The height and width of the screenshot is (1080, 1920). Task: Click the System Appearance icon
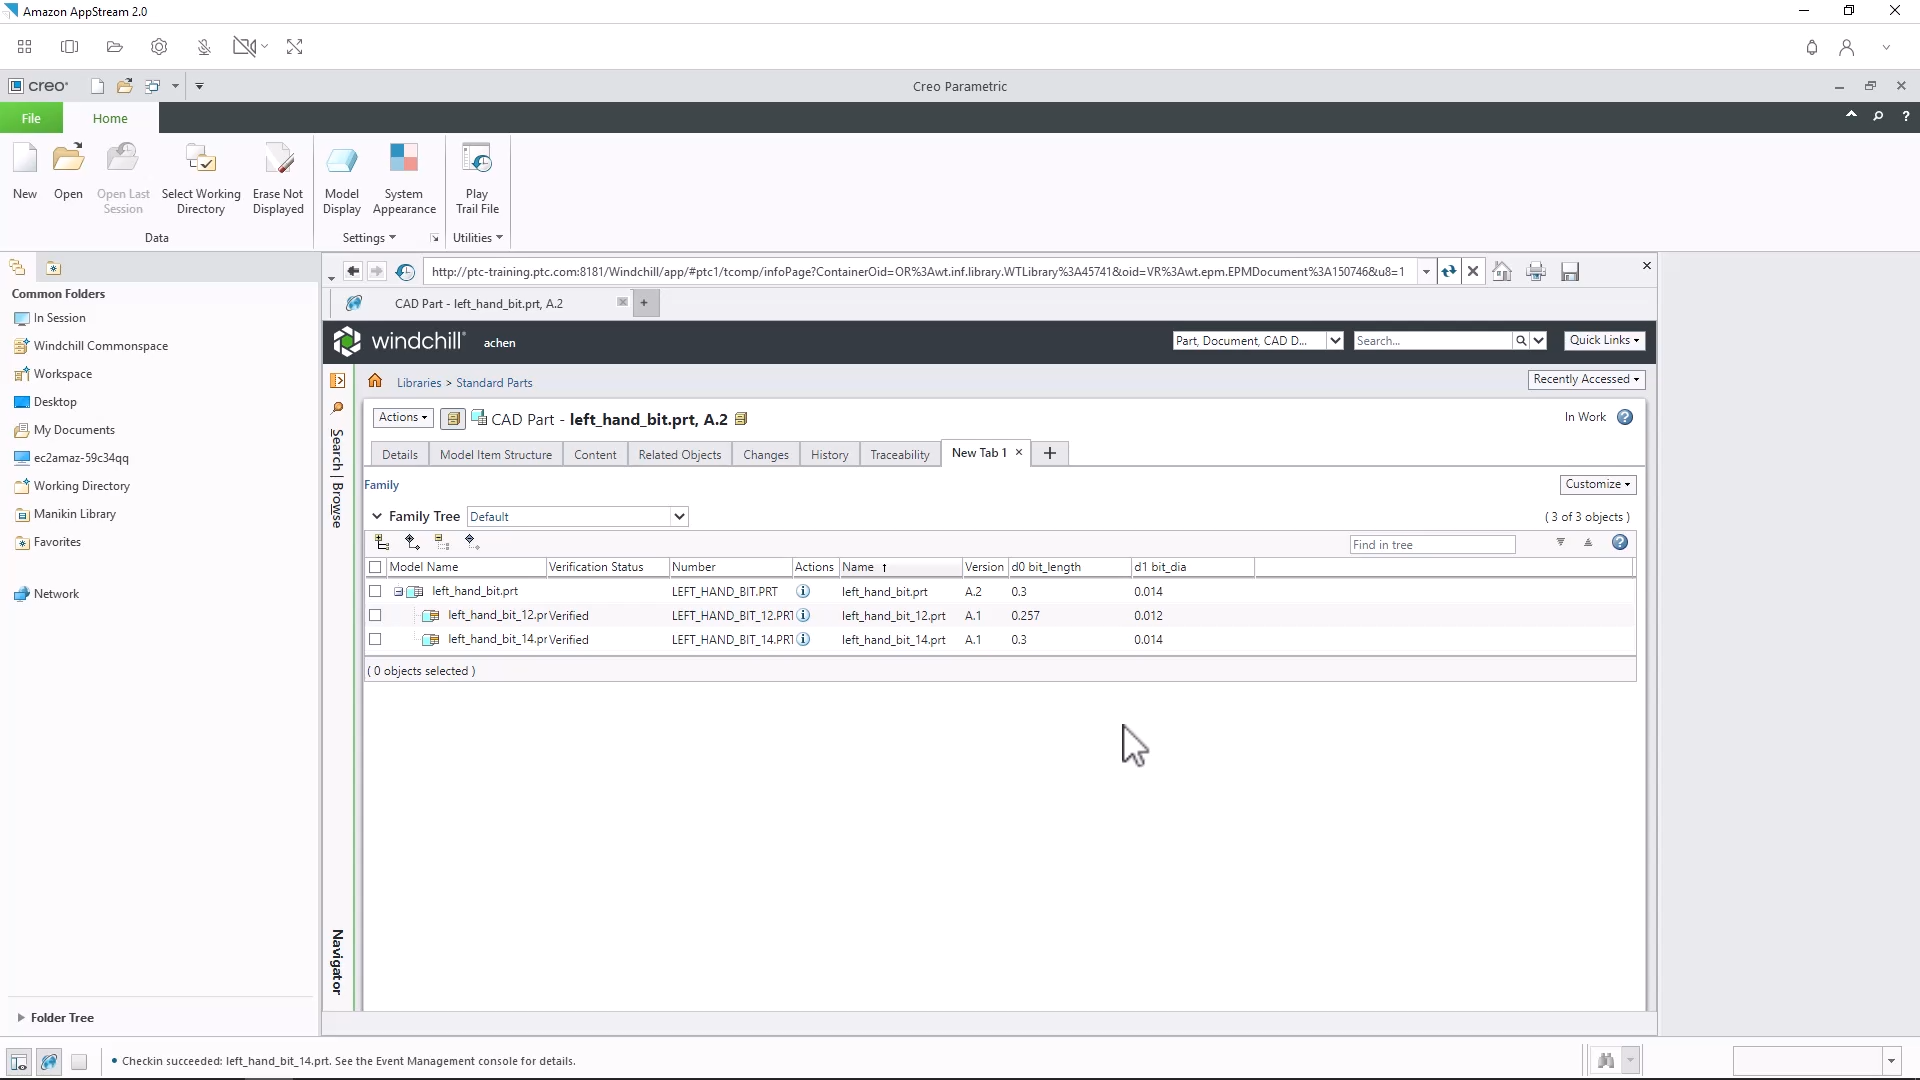[404, 160]
